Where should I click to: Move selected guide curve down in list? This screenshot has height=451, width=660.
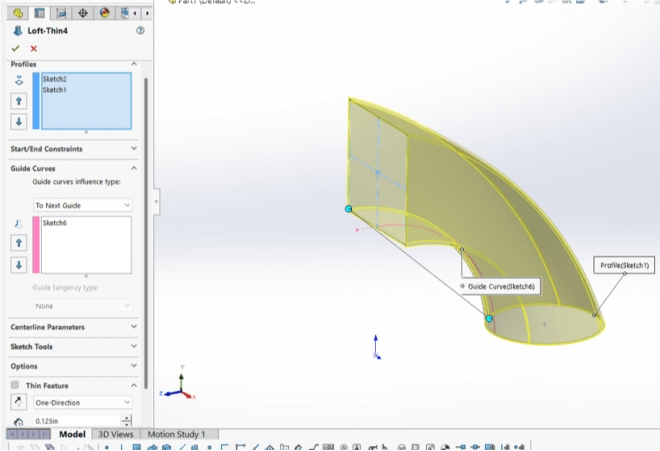[x=18, y=265]
